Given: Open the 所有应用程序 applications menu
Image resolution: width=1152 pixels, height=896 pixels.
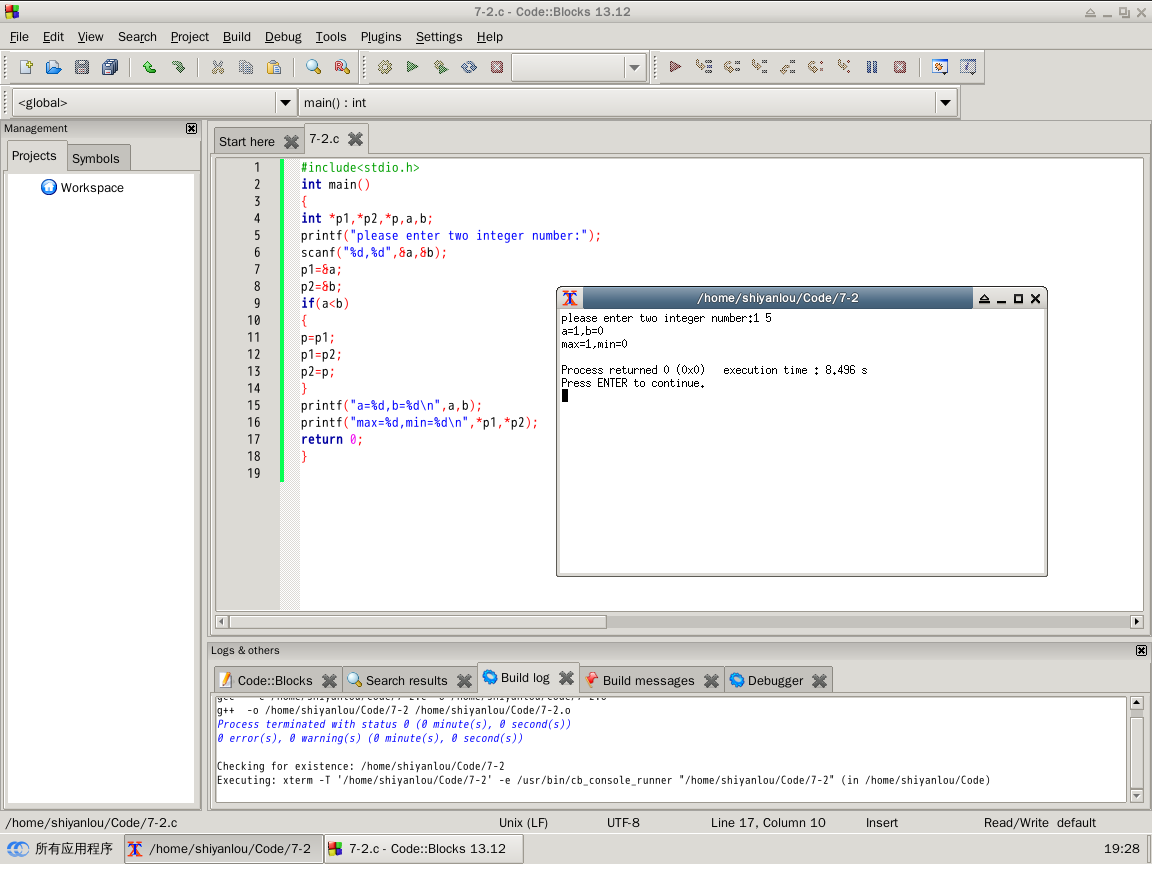Looking at the screenshot, I should (x=60, y=849).
